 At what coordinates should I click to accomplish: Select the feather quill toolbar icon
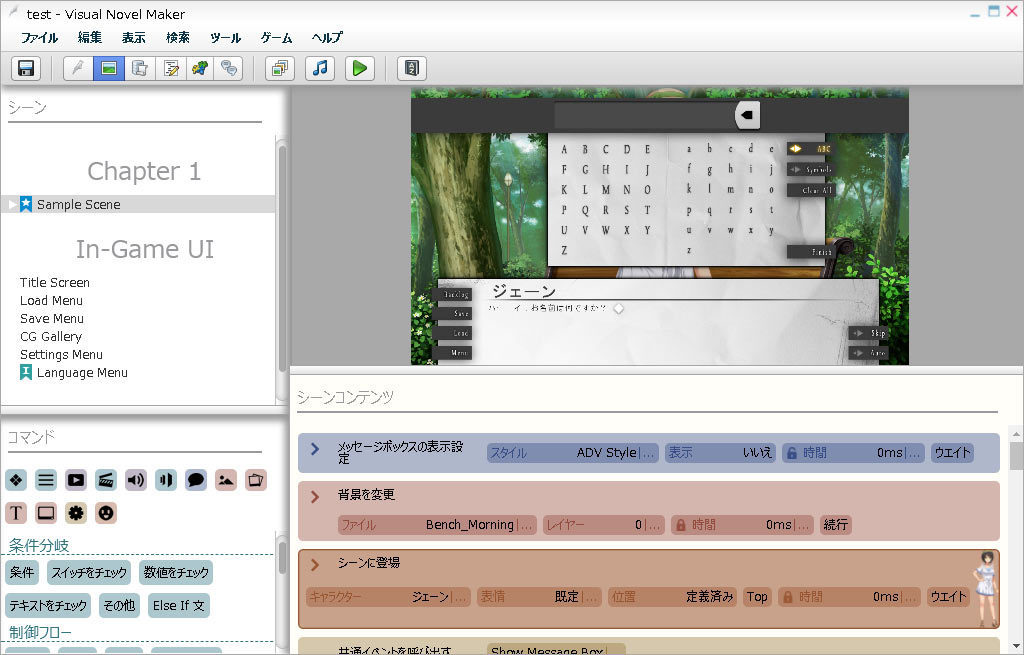(78, 68)
